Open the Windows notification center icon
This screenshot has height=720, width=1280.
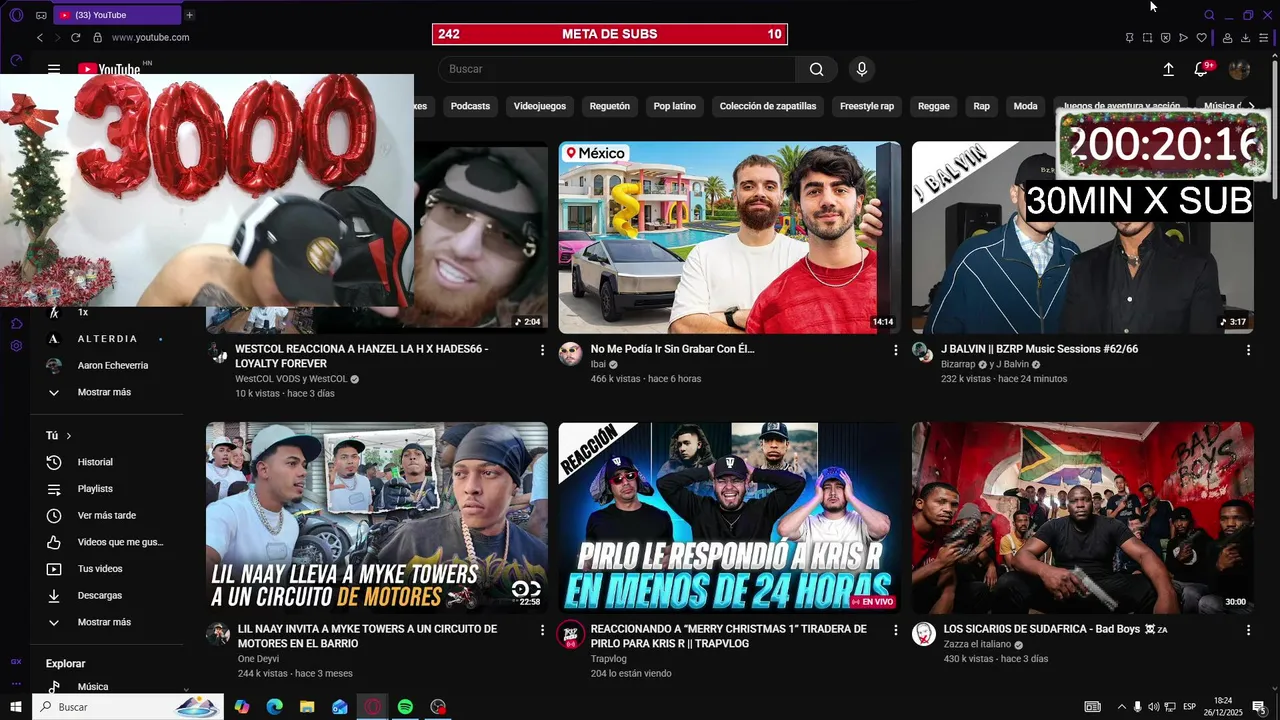(1260, 707)
